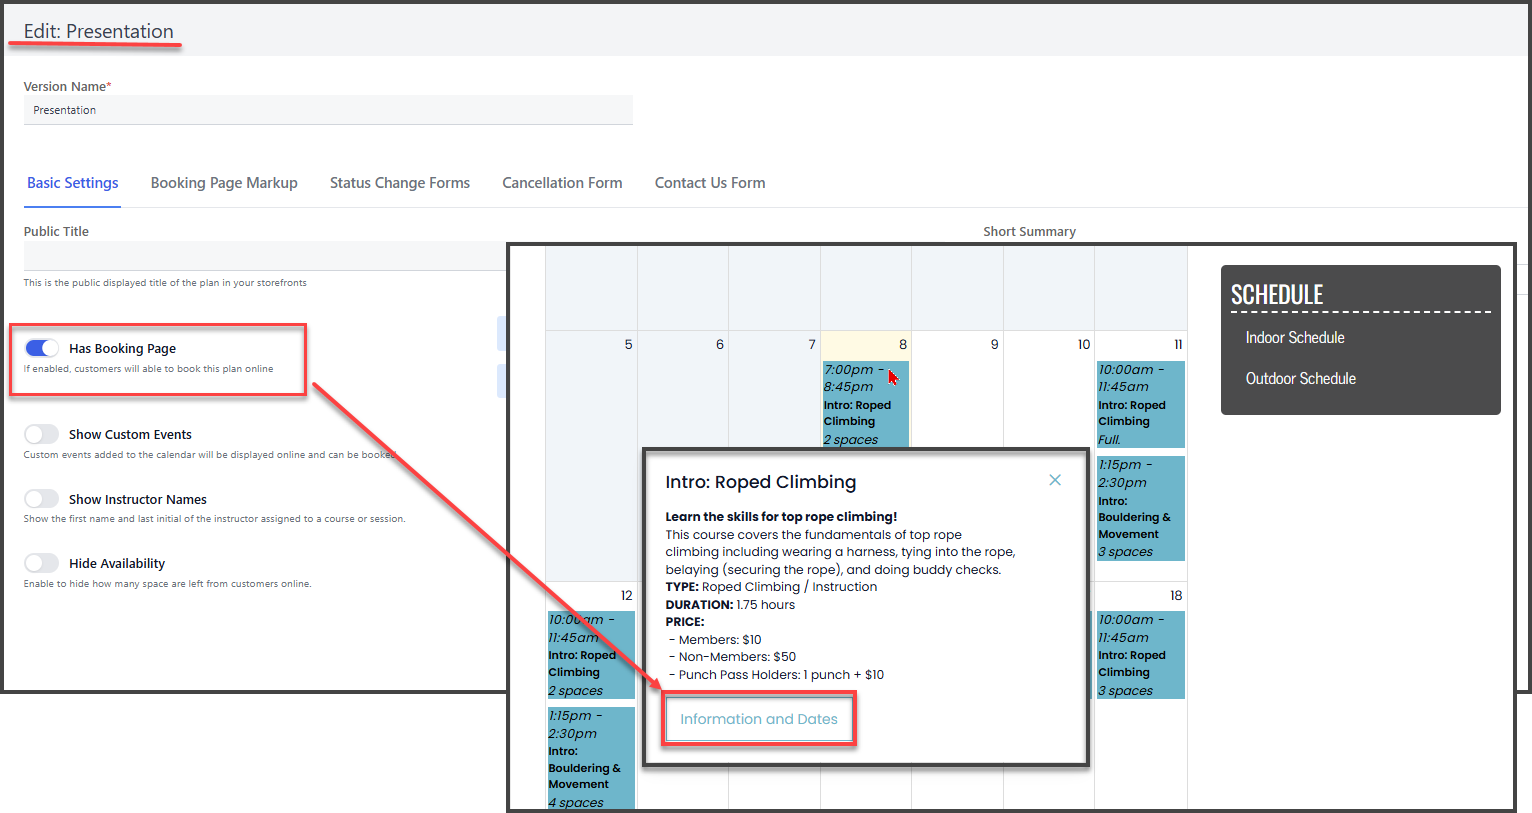The image size is (1532, 813).
Task: Open the 10:00am Roped Climbing event on the 11th
Action: (x=1140, y=404)
